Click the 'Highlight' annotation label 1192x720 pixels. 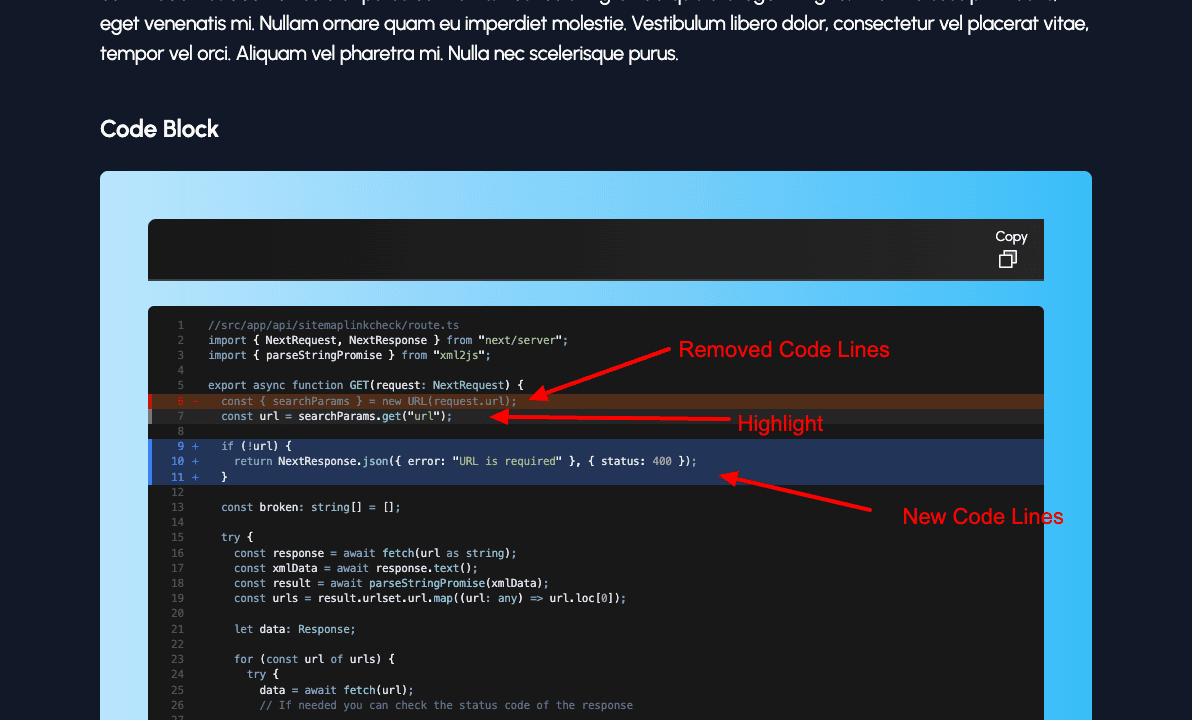(781, 424)
